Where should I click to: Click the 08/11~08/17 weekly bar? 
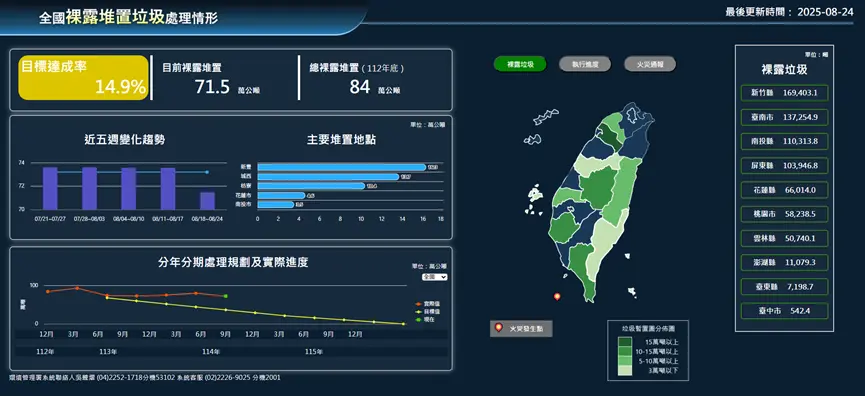point(168,189)
